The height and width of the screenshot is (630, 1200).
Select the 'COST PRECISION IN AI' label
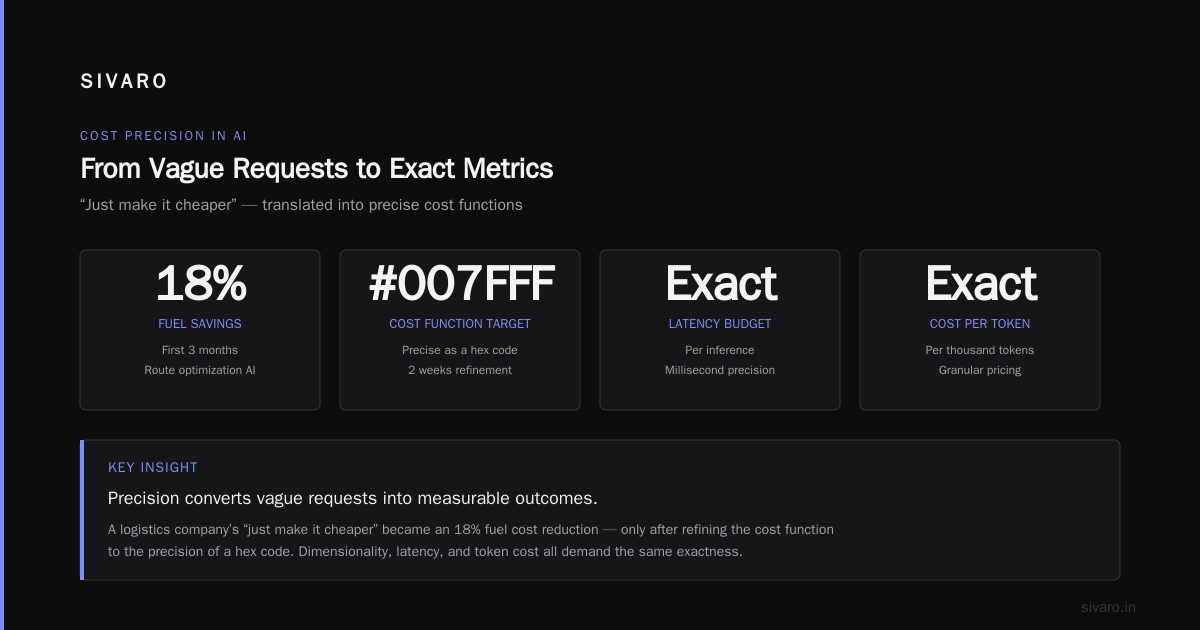tap(163, 136)
